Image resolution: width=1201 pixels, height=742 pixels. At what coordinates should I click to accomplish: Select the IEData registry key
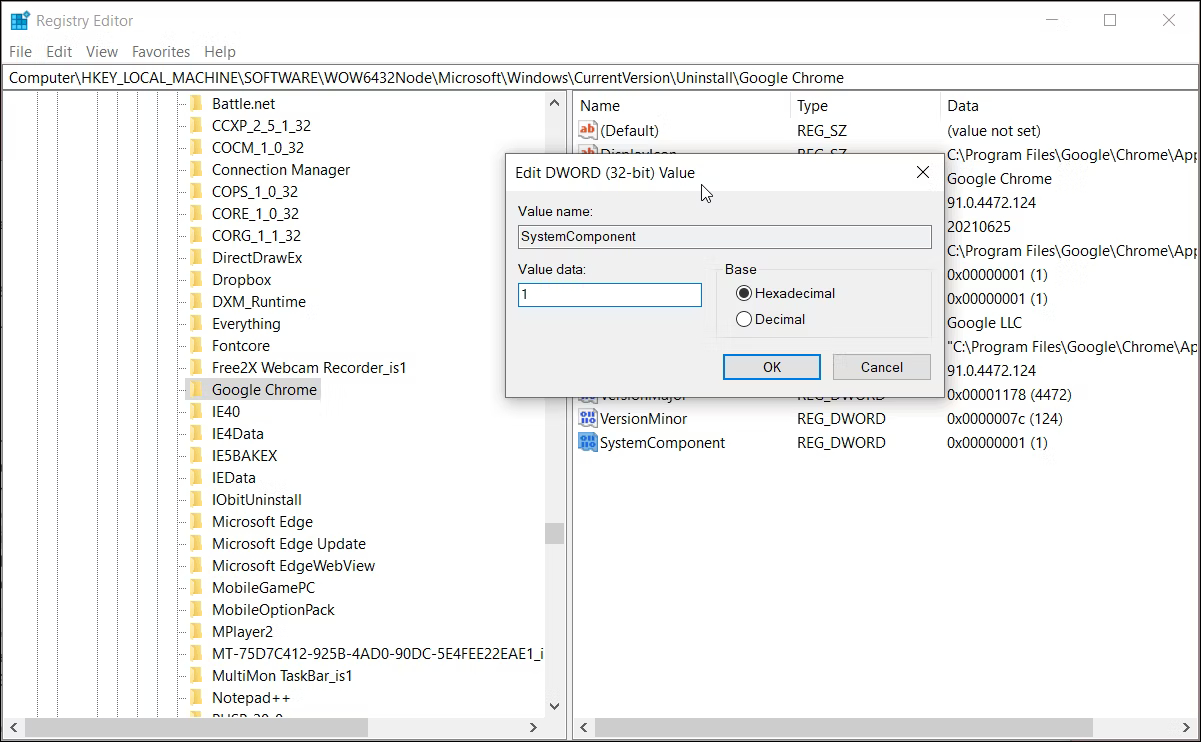(x=234, y=477)
